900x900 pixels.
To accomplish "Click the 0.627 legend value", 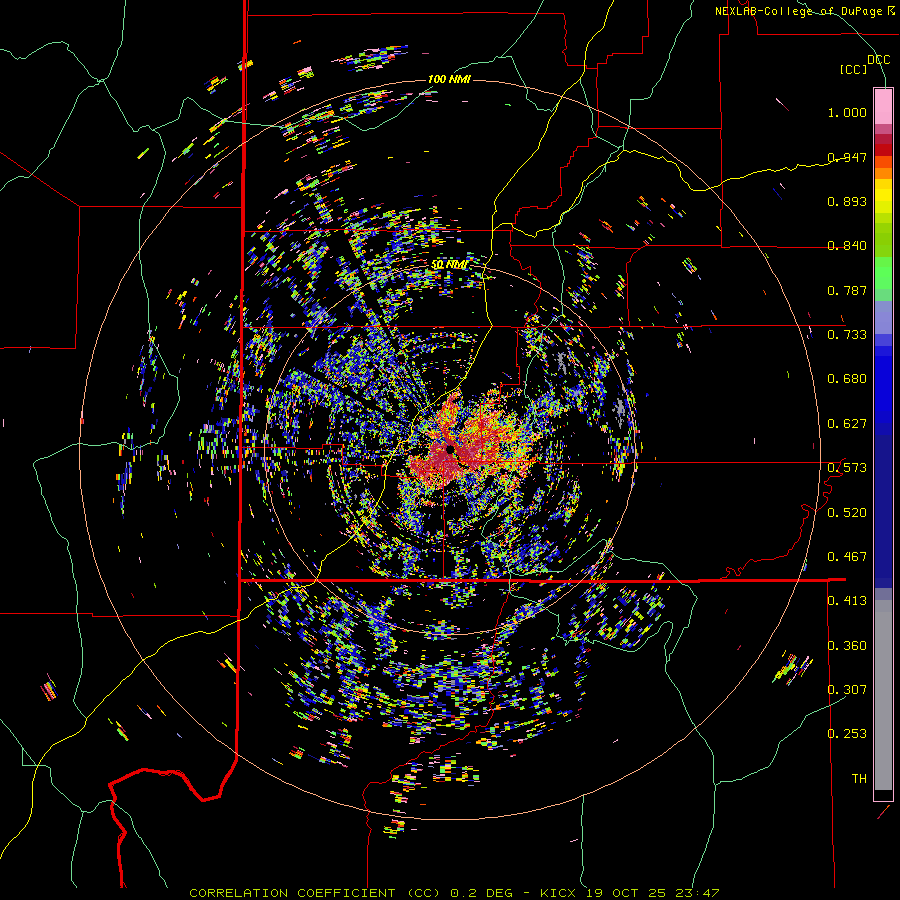I will [847, 424].
